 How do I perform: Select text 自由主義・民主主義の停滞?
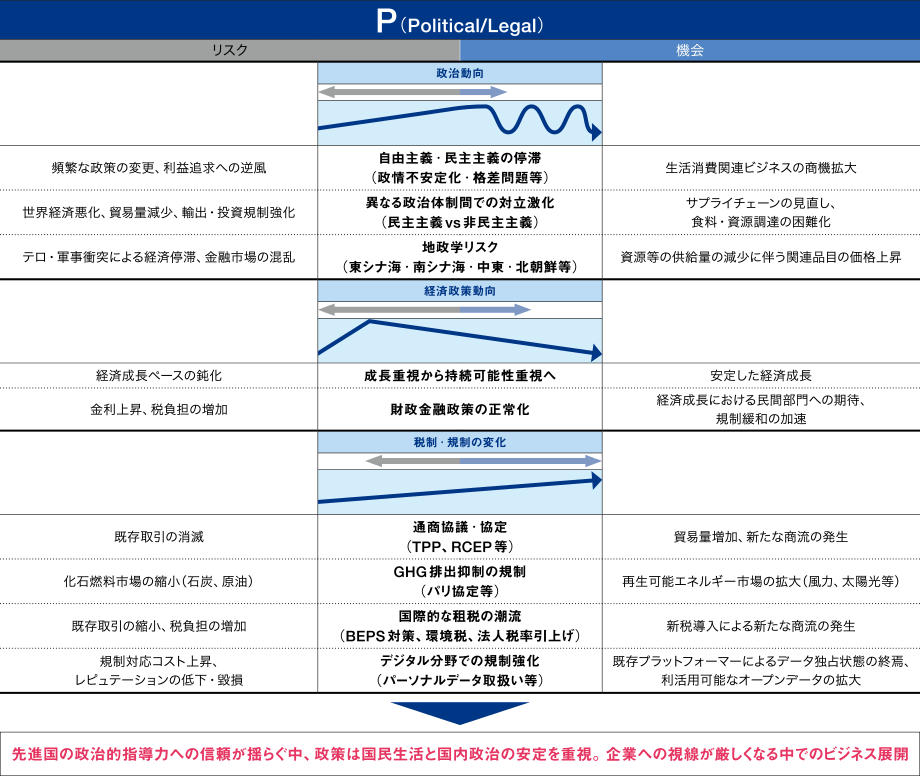[x=460, y=158]
